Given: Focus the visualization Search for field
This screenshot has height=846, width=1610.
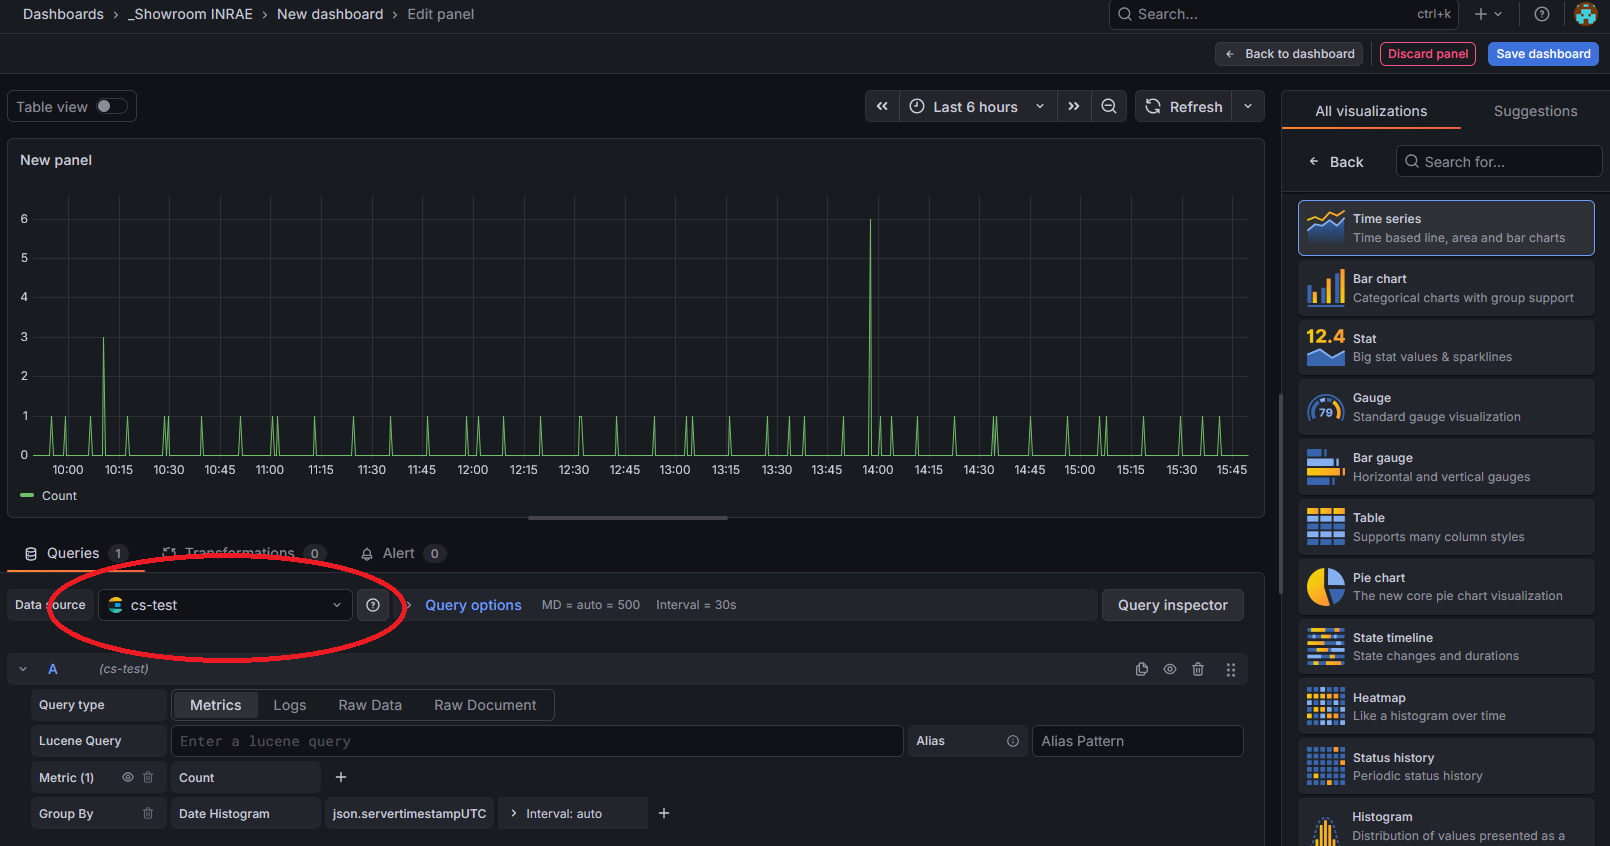Looking at the screenshot, I should [1499, 162].
